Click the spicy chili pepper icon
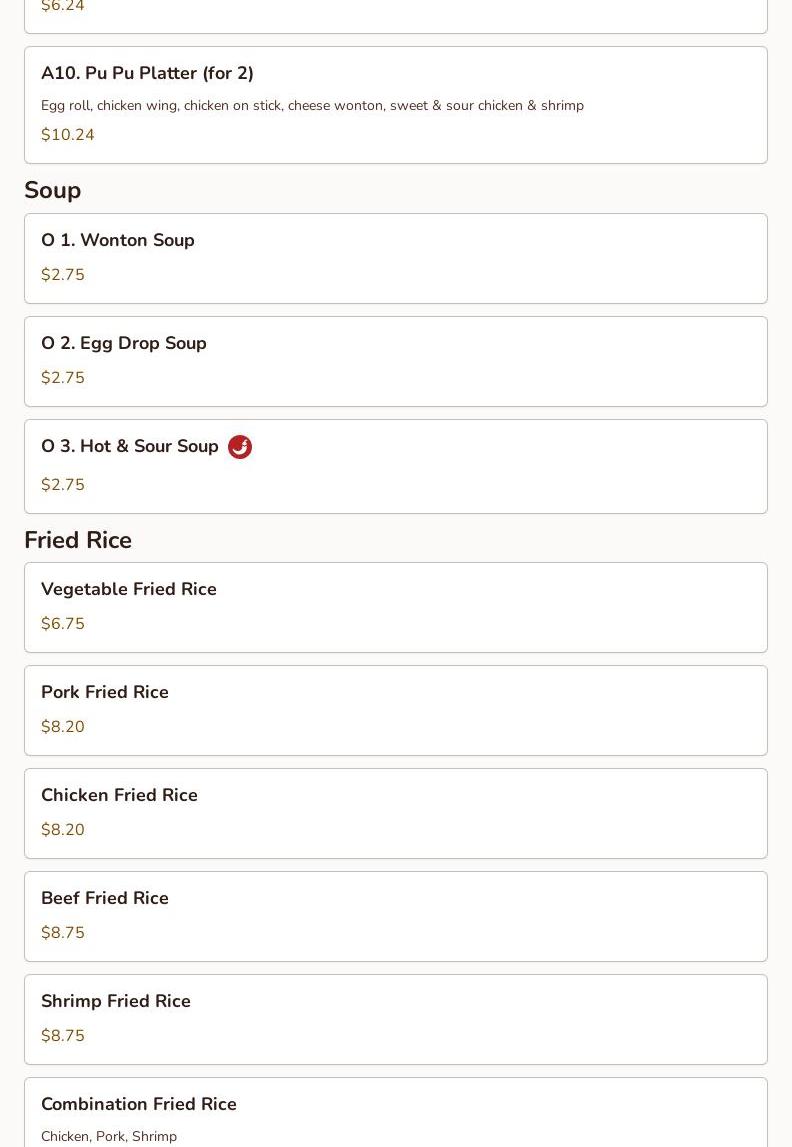The height and width of the screenshot is (1147, 792). coord(240,447)
